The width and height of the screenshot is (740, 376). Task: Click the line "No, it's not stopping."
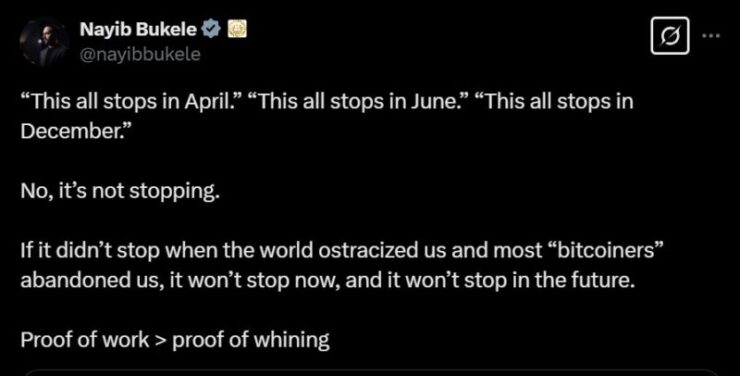tap(120, 192)
